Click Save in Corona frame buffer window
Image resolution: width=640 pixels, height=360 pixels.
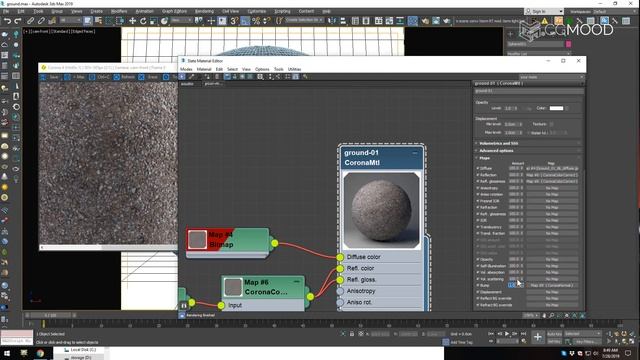coord(50,77)
